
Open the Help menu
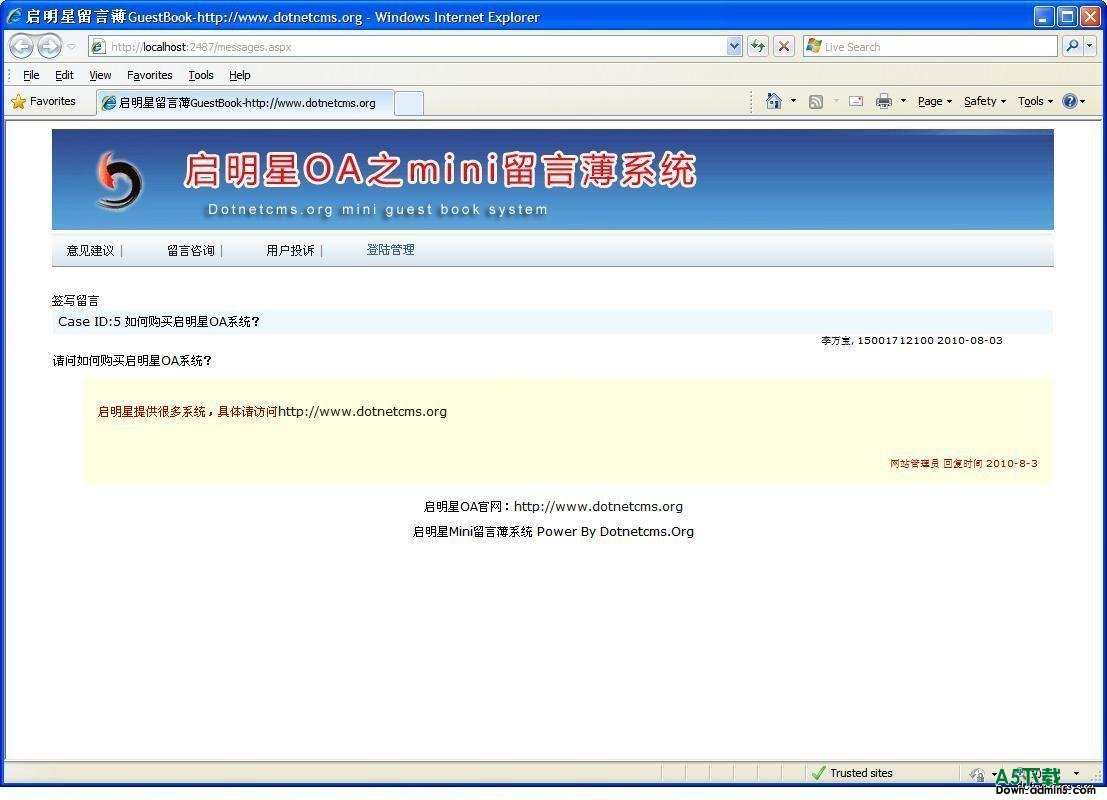(x=239, y=75)
